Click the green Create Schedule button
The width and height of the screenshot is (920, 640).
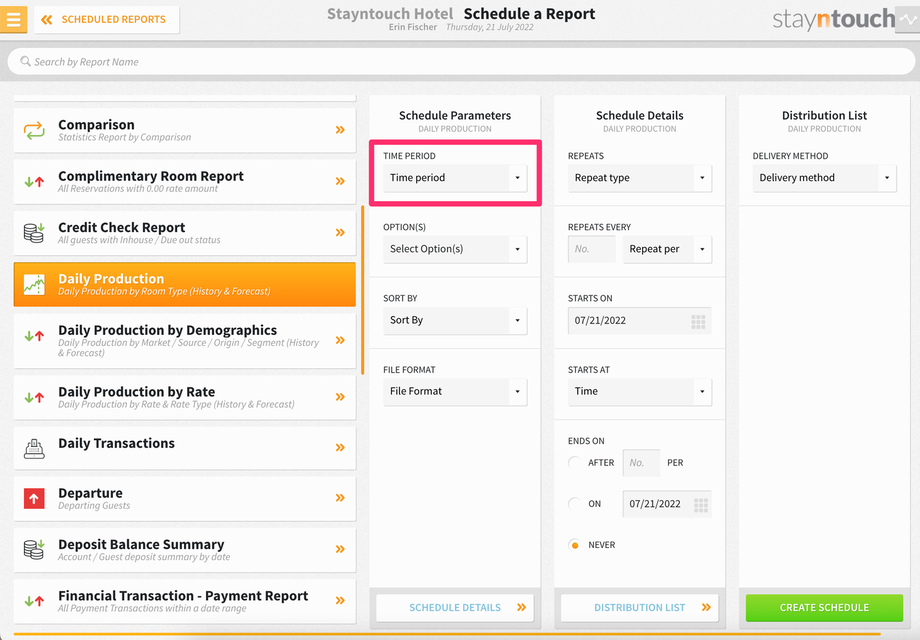(824, 608)
